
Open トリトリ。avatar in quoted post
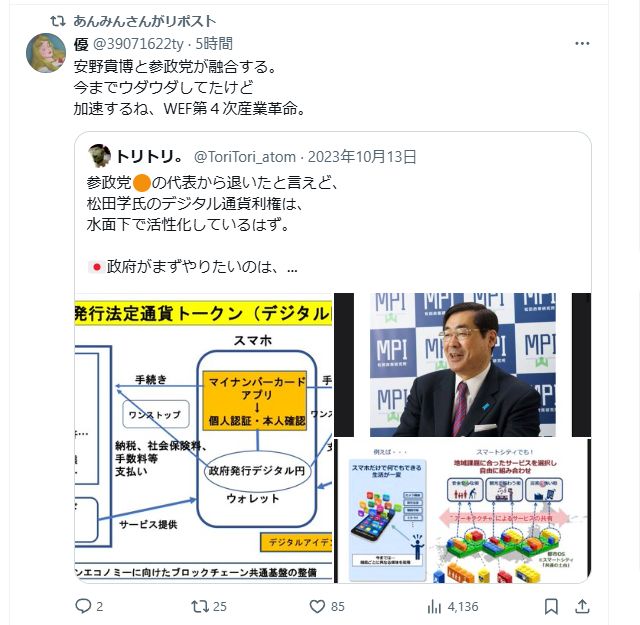pyautogui.click(x=99, y=156)
